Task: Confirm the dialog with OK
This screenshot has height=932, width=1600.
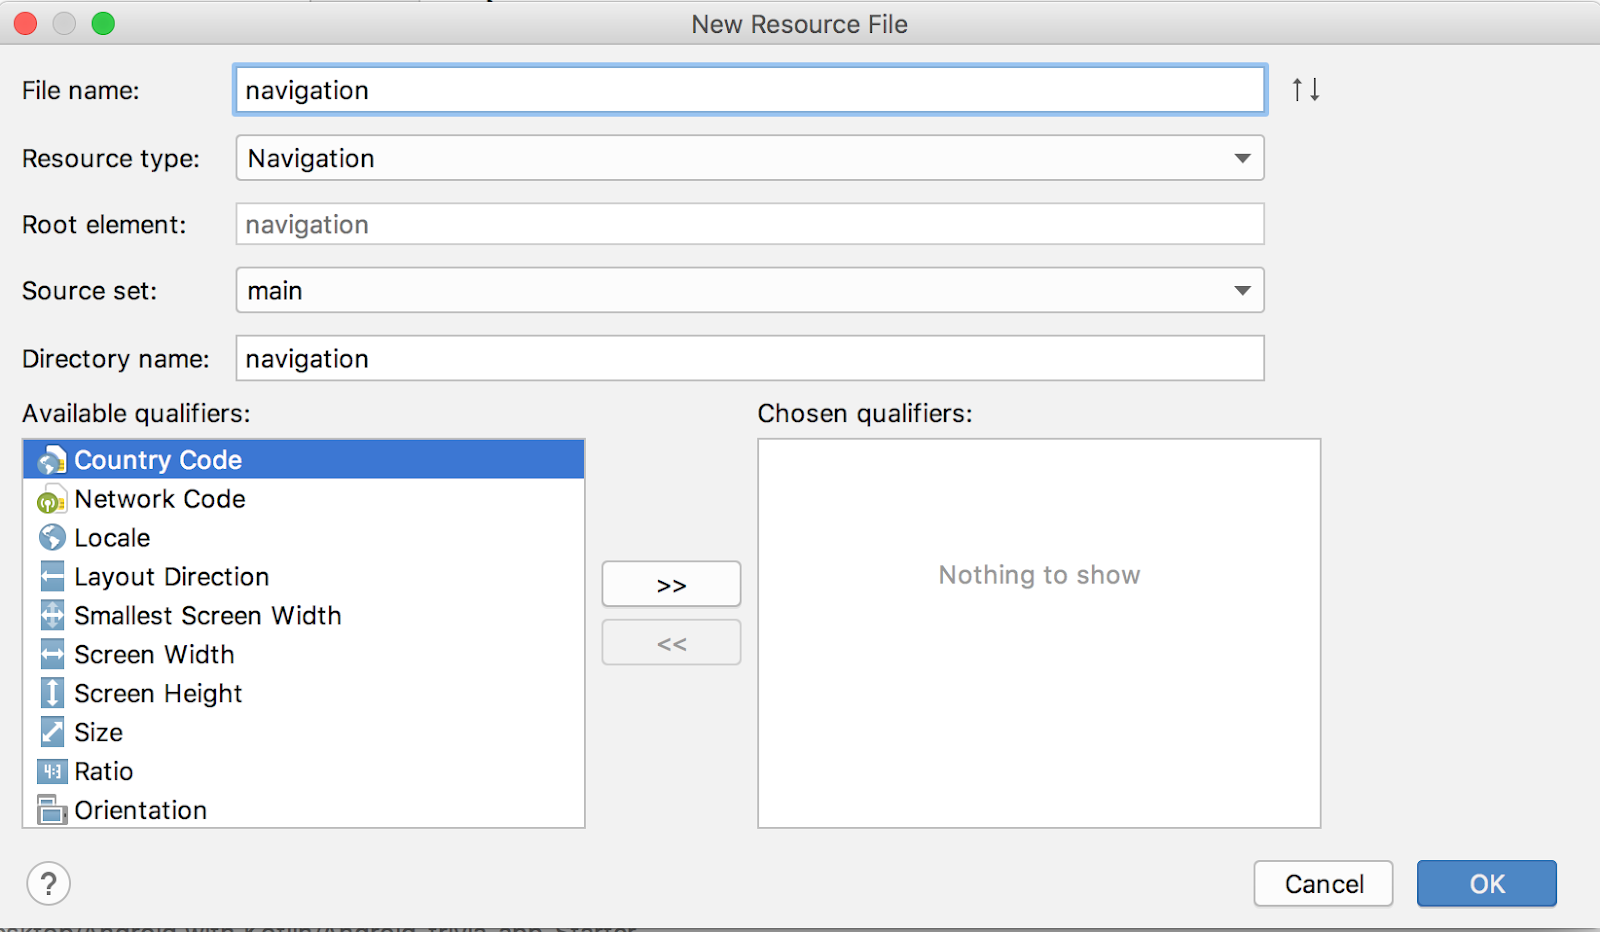Action: [x=1486, y=884]
